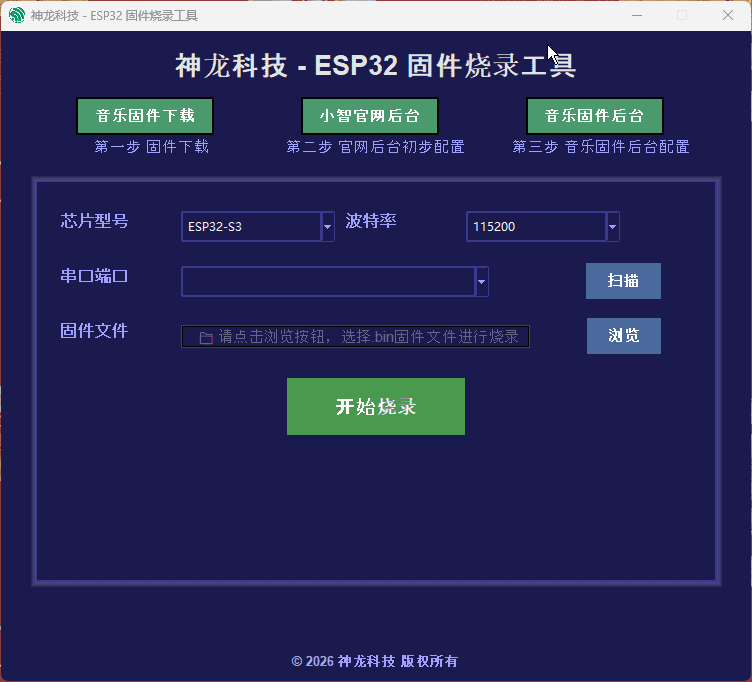Click the 串口端口 label
Viewport: 752px width, 682px height.
point(94,276)
